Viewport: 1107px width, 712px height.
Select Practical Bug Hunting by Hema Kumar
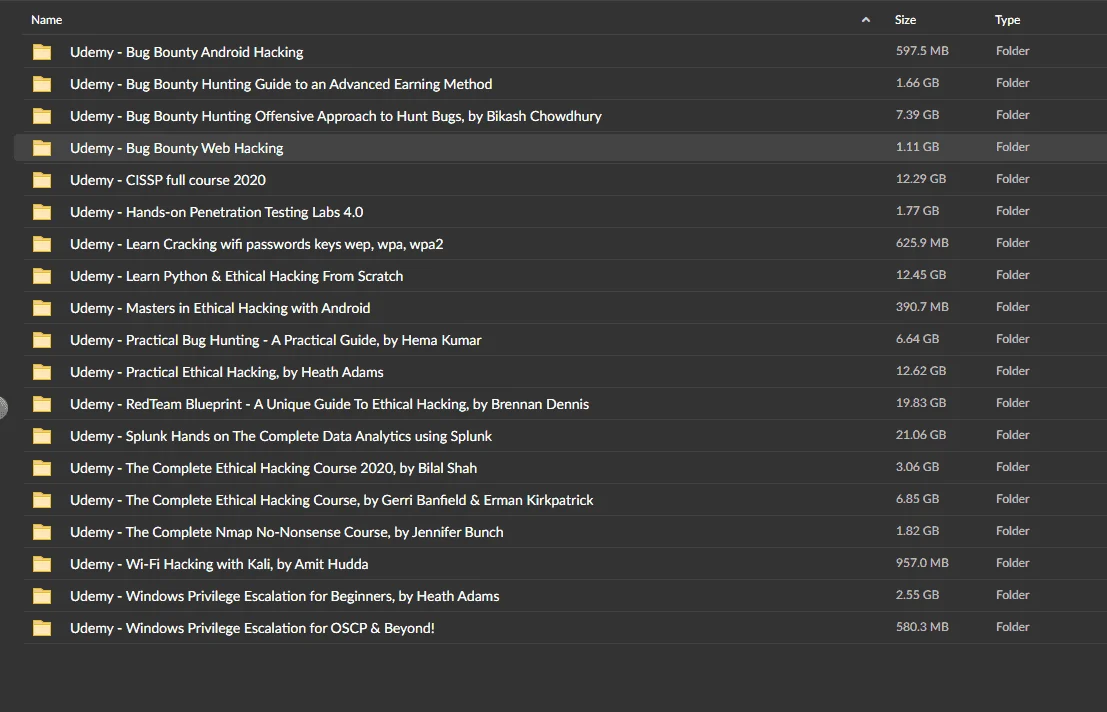pyautogui.click(x=275, y=340)
